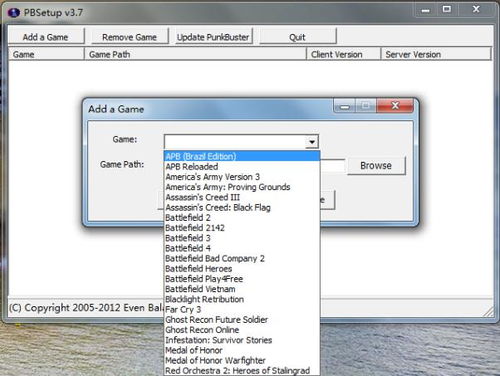Choose Battlefield Heroes entry

pyautogui.click(x=242, y=269)
